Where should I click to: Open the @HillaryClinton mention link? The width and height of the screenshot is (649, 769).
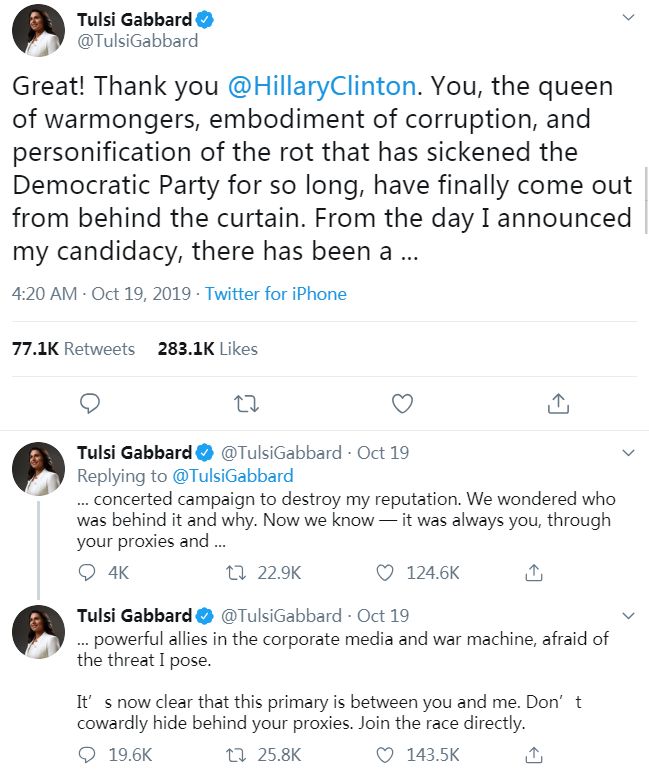click(323, 85)
